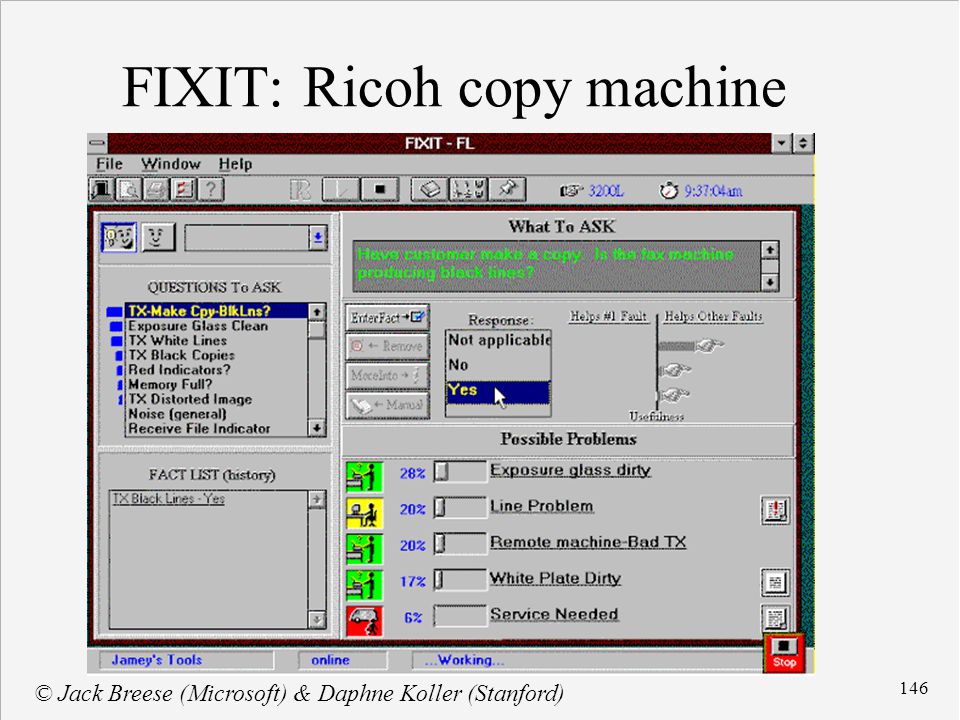Viewport: 960px width, 720px height.
Task: Click the red van icon for Service Needed
Action: [x=364, y=621]
